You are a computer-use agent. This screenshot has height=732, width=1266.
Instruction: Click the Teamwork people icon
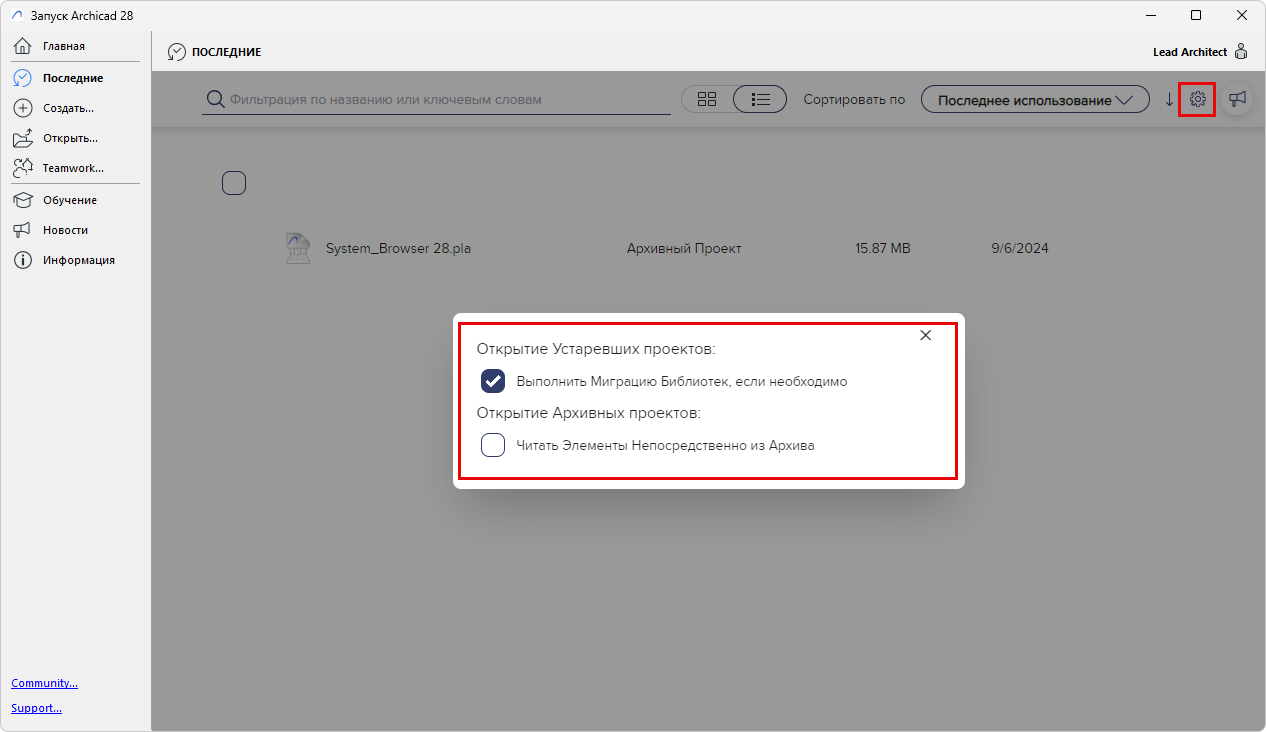(x=22, y=168)
